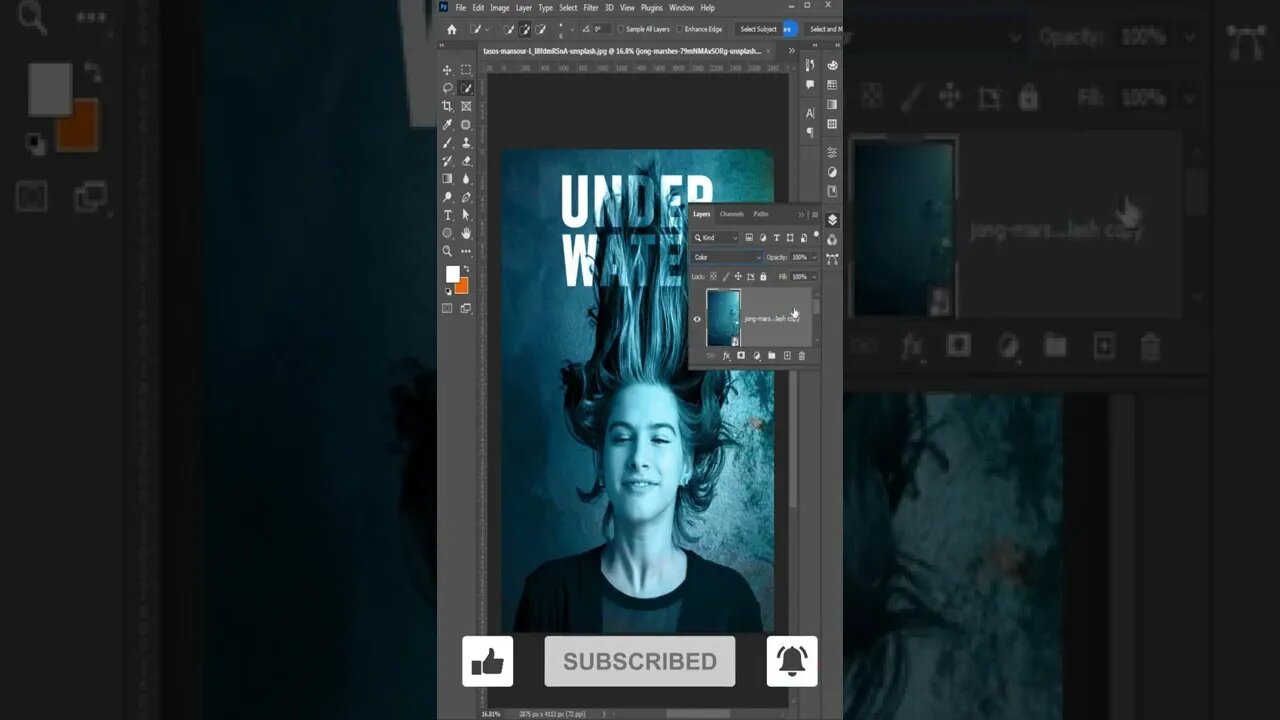Image resolution: width=1280 pixels, height=720 pixels.
Task: Enable Enhance Edge checkbox
Action: coord(680,29)
